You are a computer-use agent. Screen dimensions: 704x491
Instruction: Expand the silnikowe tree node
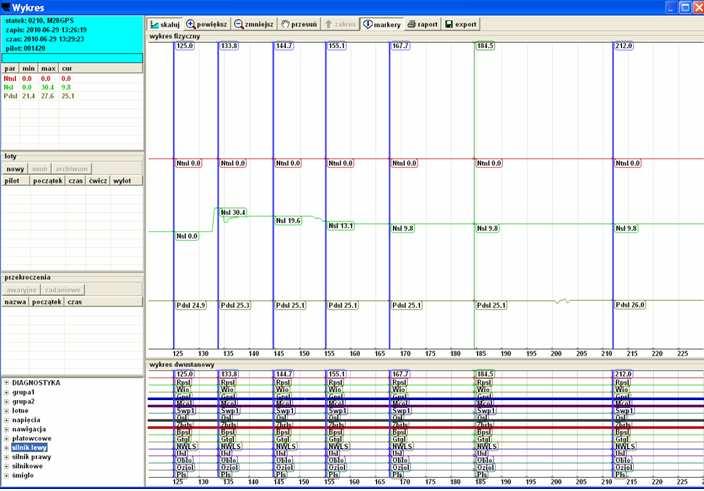click(x=7, y=466)
